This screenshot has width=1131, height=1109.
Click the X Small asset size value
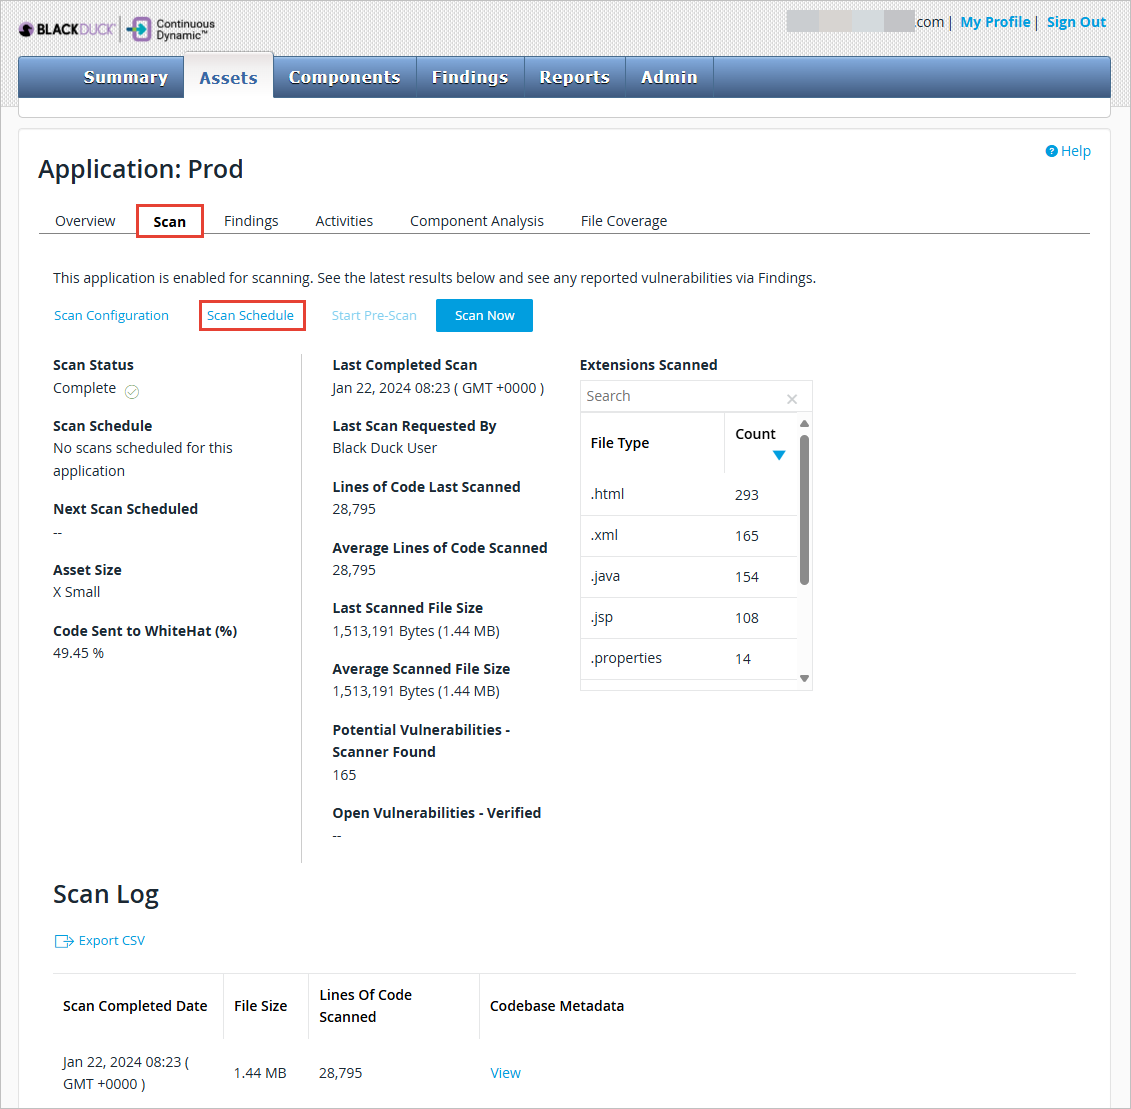tap(76, 592)
